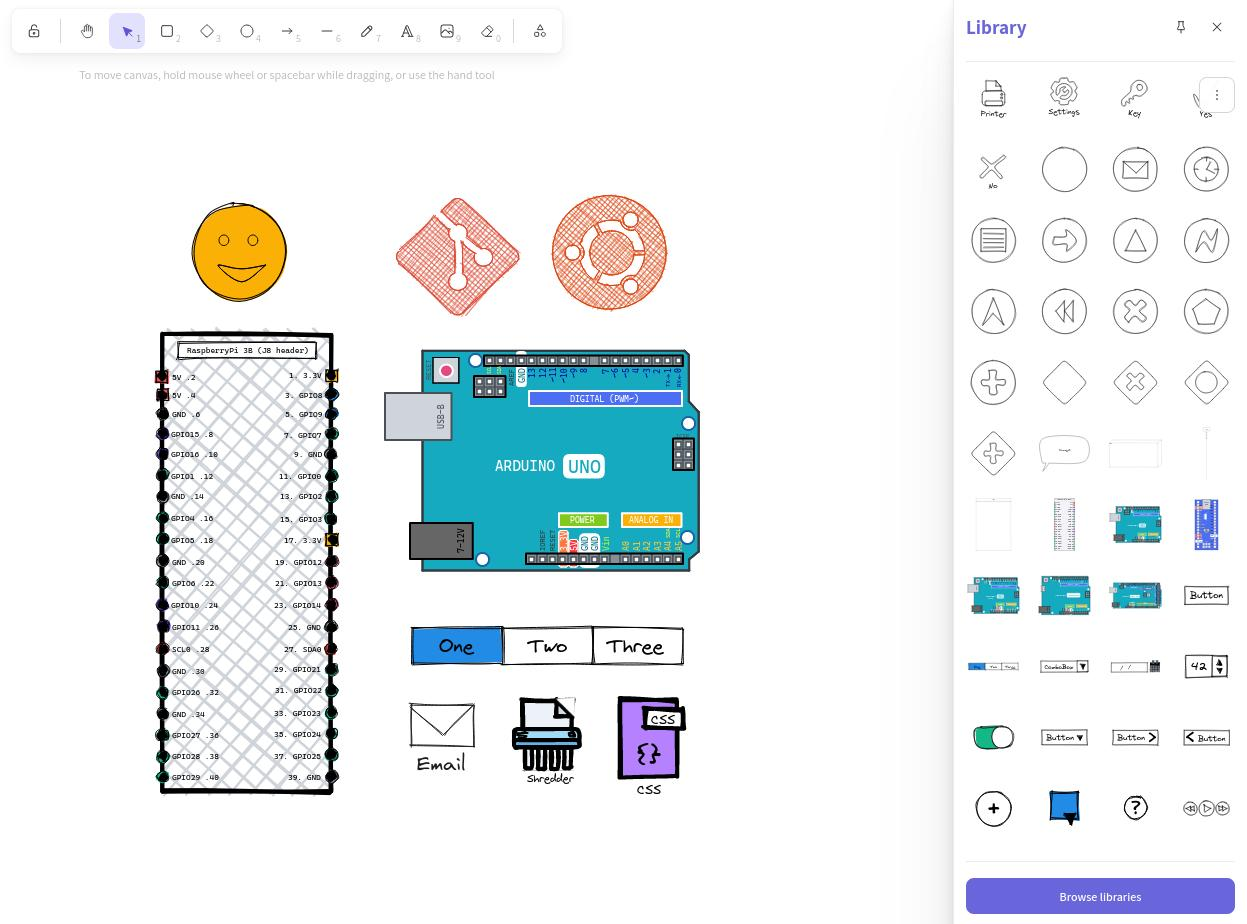The height and width of the screenshot is (924, 1247).
Task: Select the Insert image tool
Action: point(447,31)
